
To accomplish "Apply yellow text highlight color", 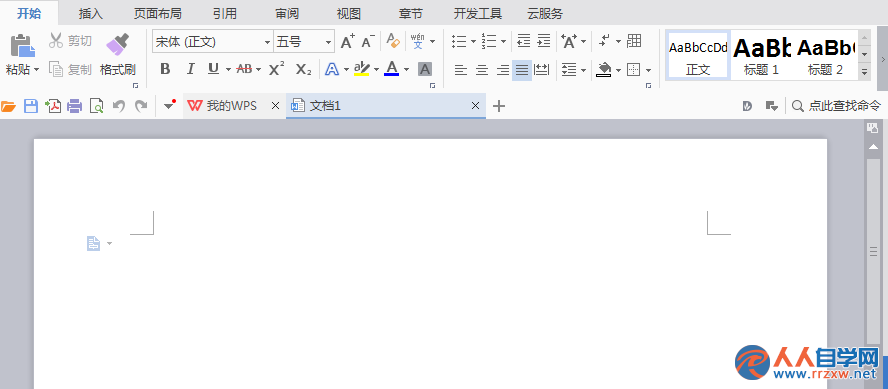I will [361, 69].
